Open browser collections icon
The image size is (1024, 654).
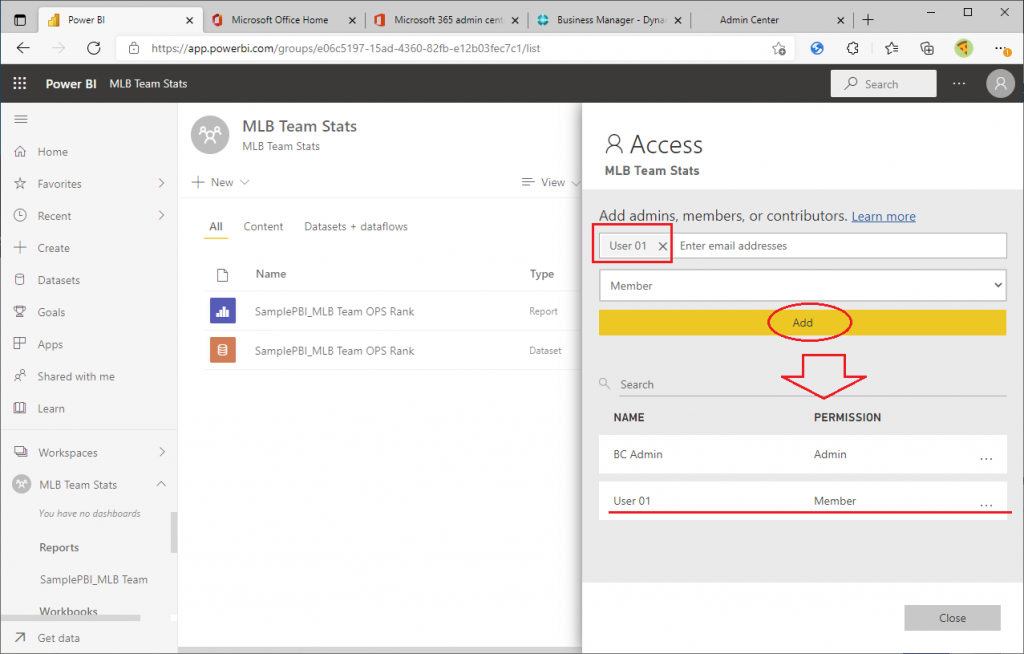click(x=927, y=48)
